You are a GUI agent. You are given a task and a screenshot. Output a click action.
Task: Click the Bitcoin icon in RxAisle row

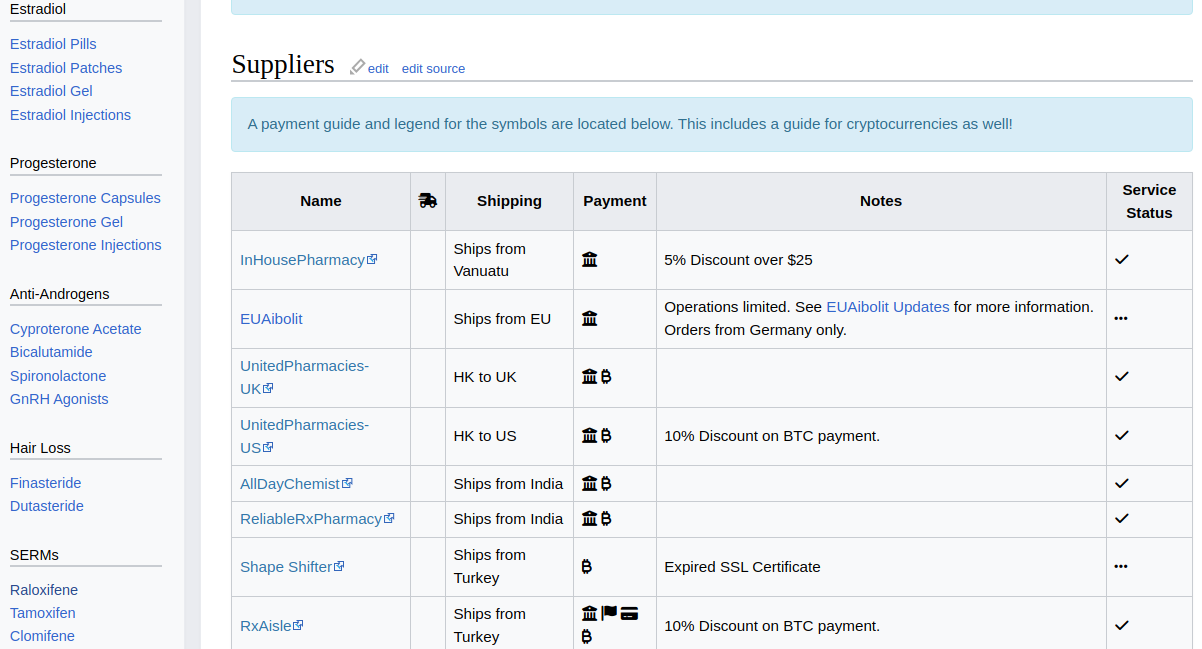(587, 637)
